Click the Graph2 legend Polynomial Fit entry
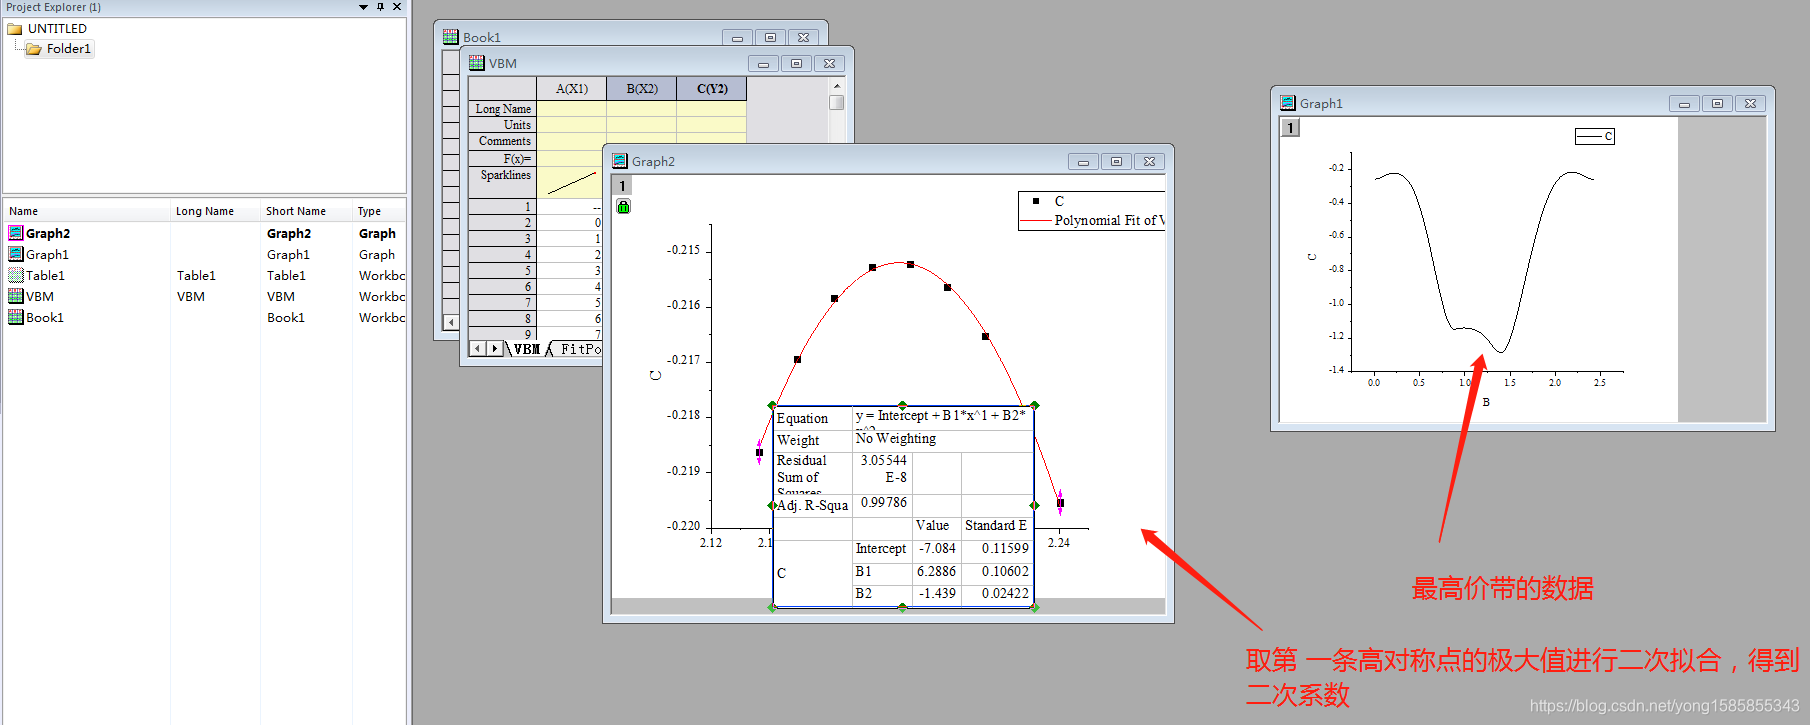Screen dimensions: 1810x725 (x=1092, y=220)
